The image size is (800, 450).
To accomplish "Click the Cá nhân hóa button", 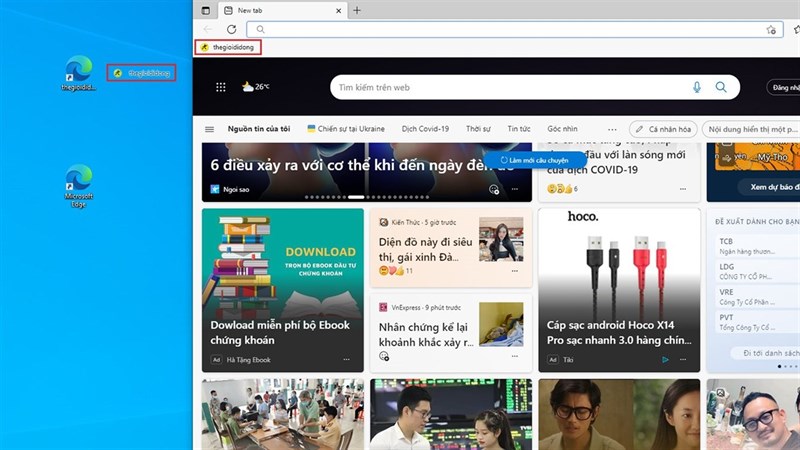I will coord(663,129).
